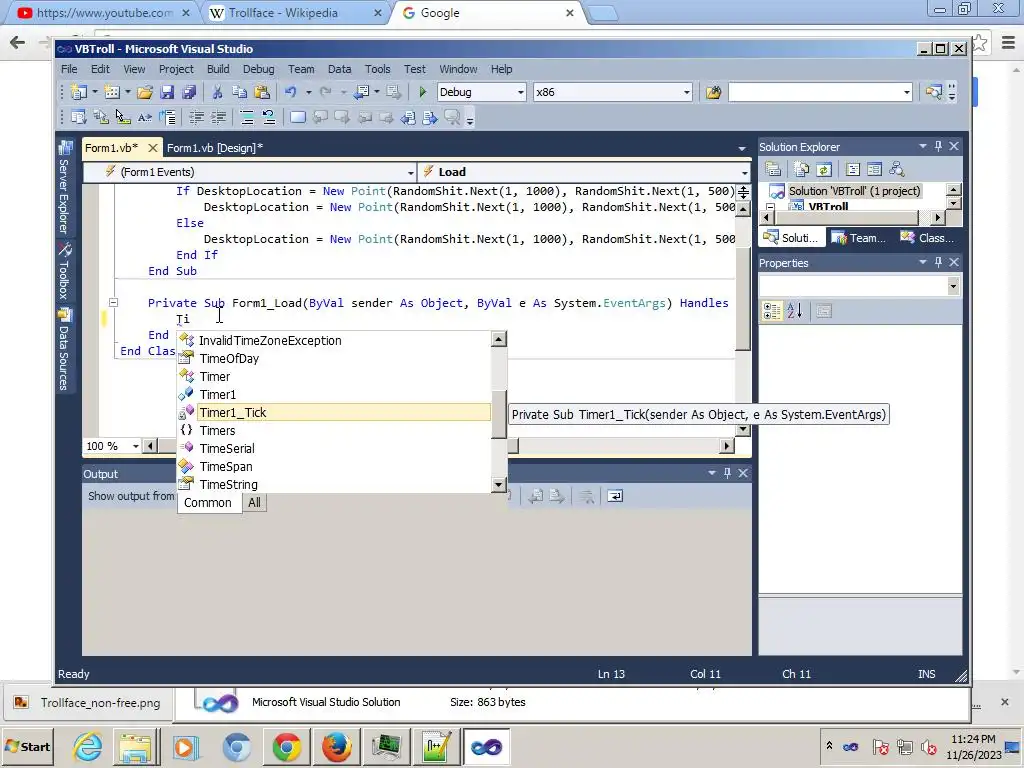Collapse the Form1_Load sub outline
Image resolution: width=1024 pixels, height=768 pixels.
(113, 303)
